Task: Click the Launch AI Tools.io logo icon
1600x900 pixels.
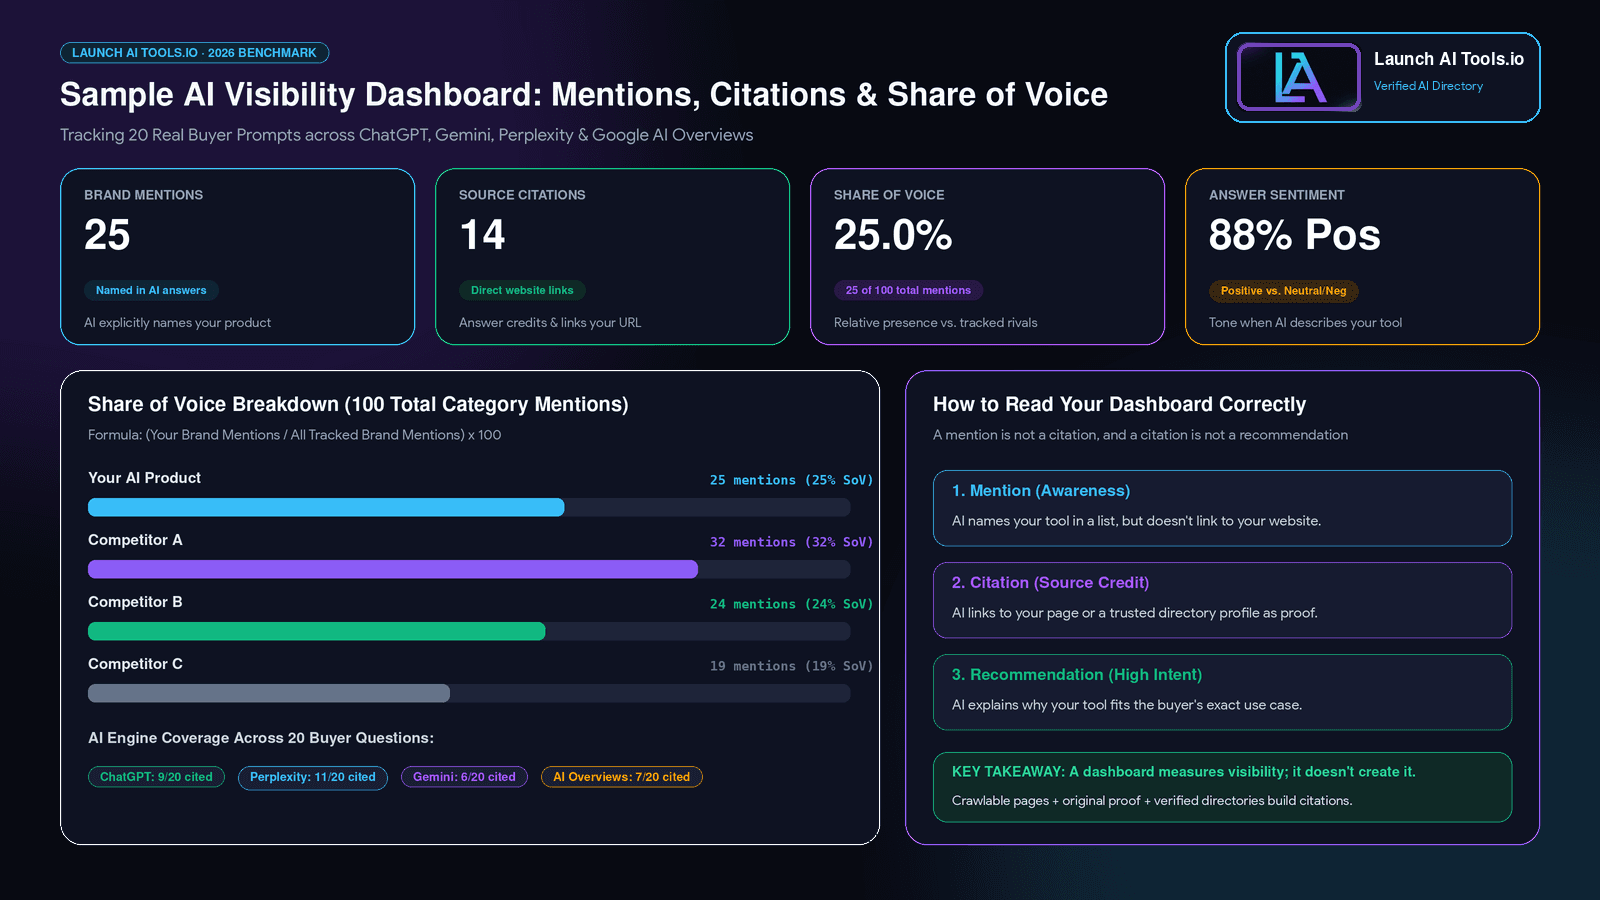Action: pos(1299,77)
